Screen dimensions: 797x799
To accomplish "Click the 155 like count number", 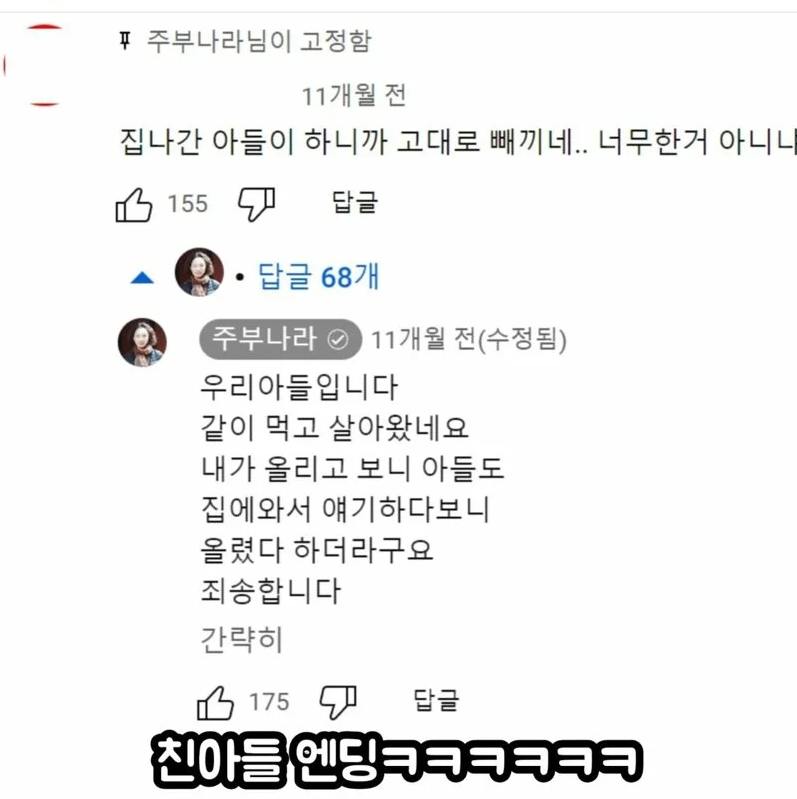I will [x=188, y=204].
